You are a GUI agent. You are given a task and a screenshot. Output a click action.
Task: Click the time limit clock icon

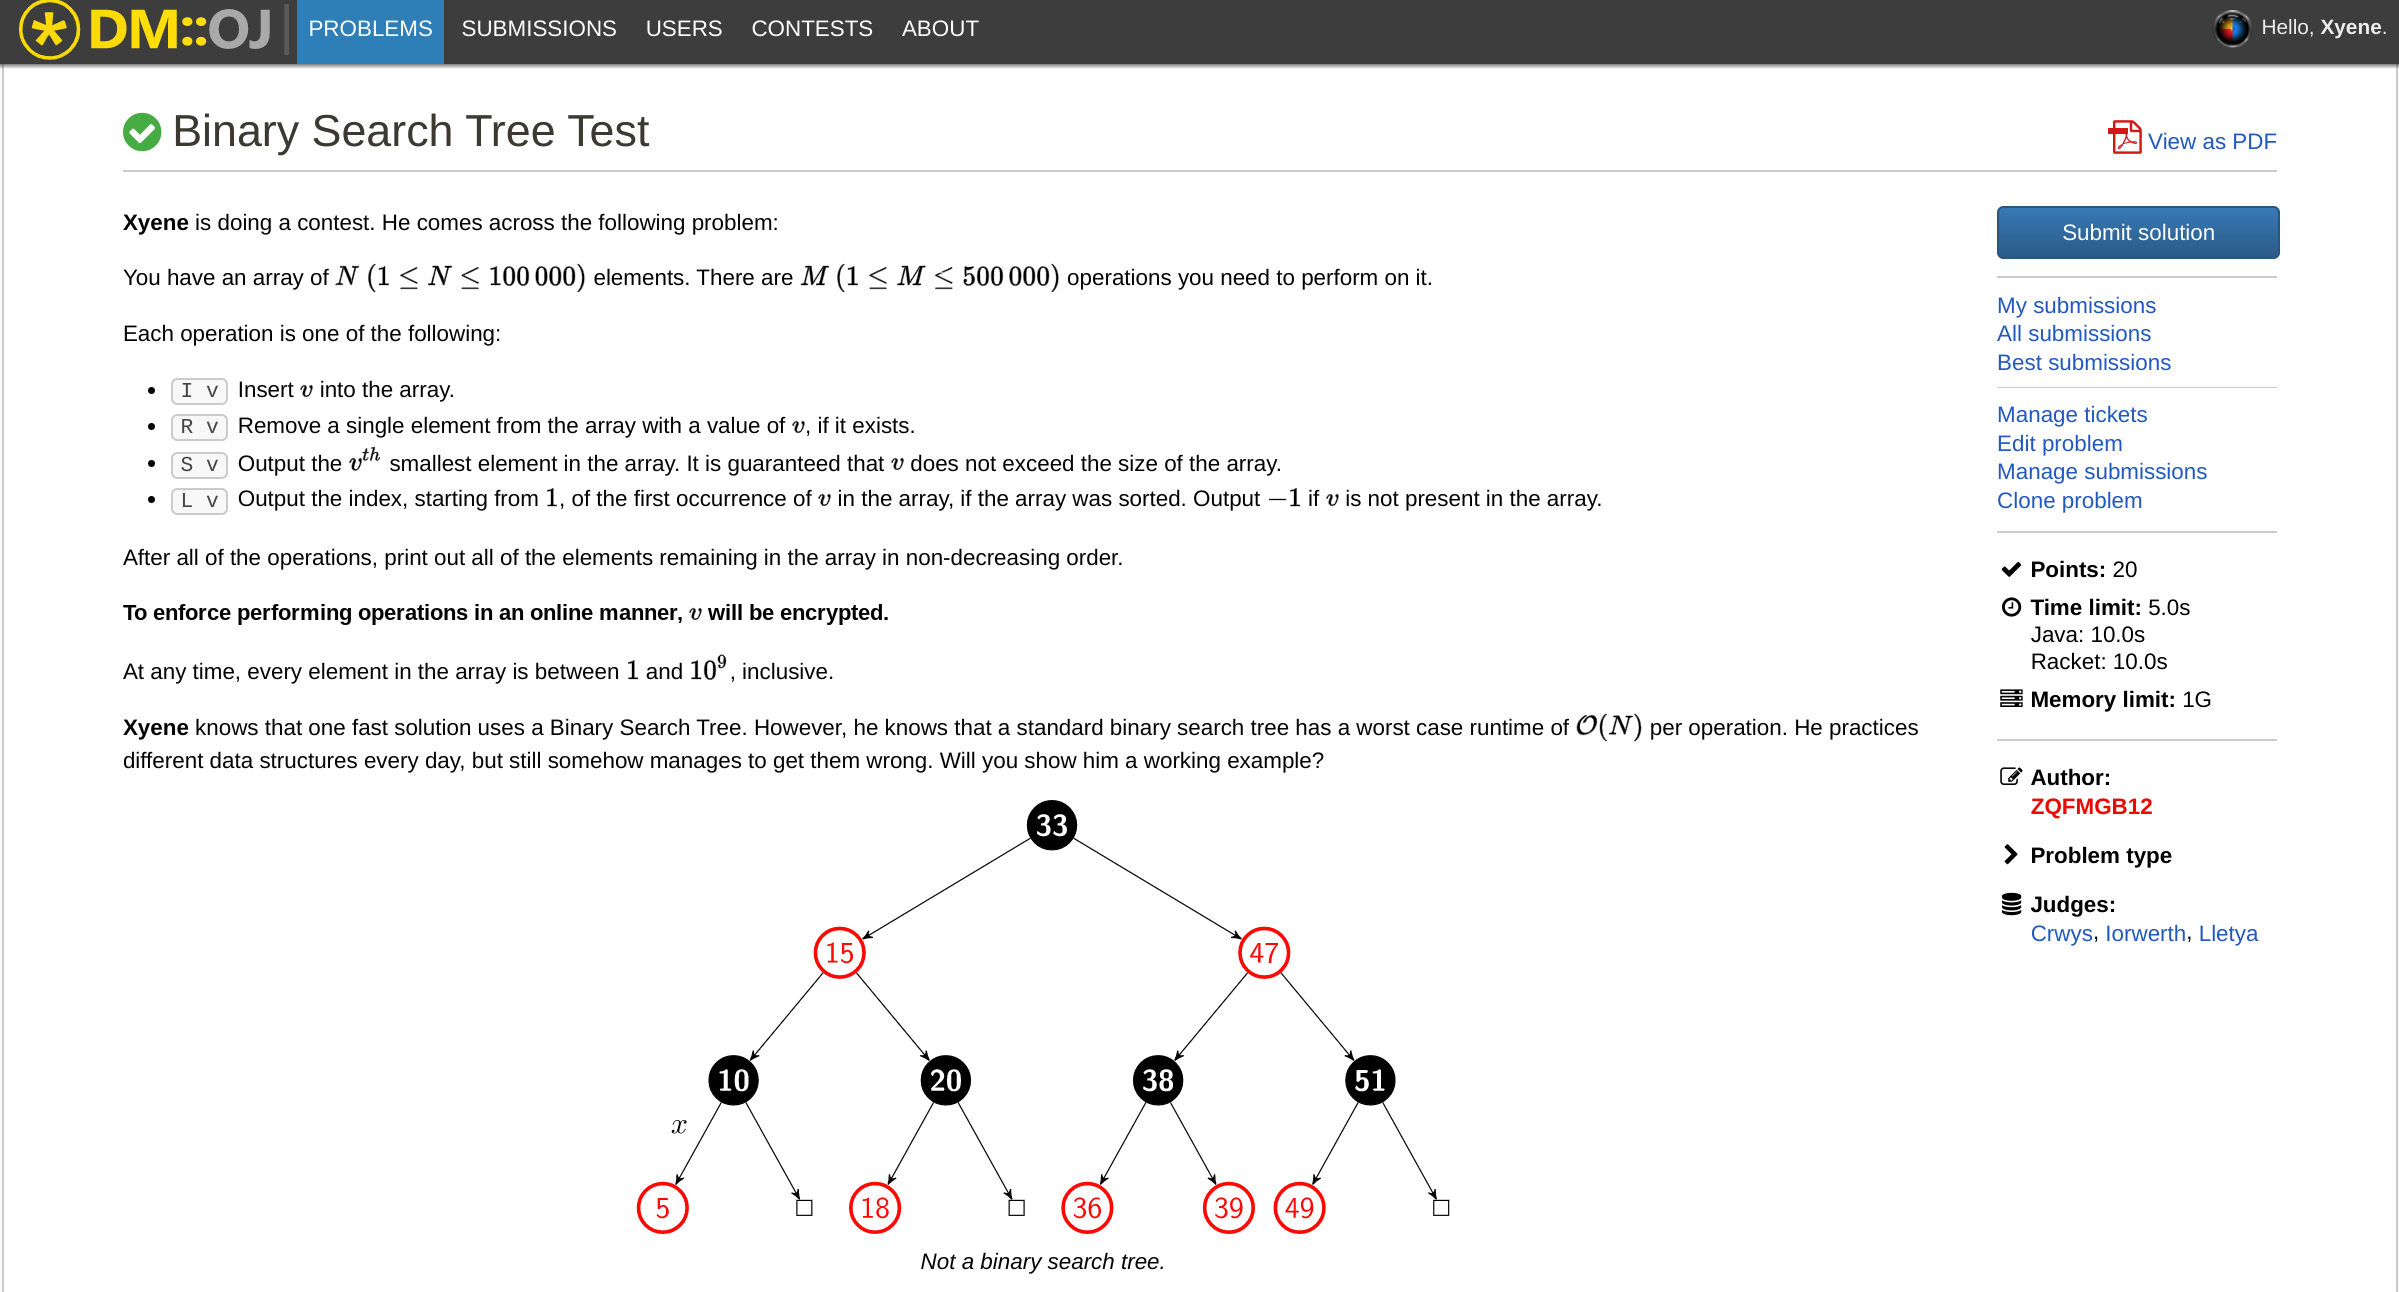click(2008, 606)
